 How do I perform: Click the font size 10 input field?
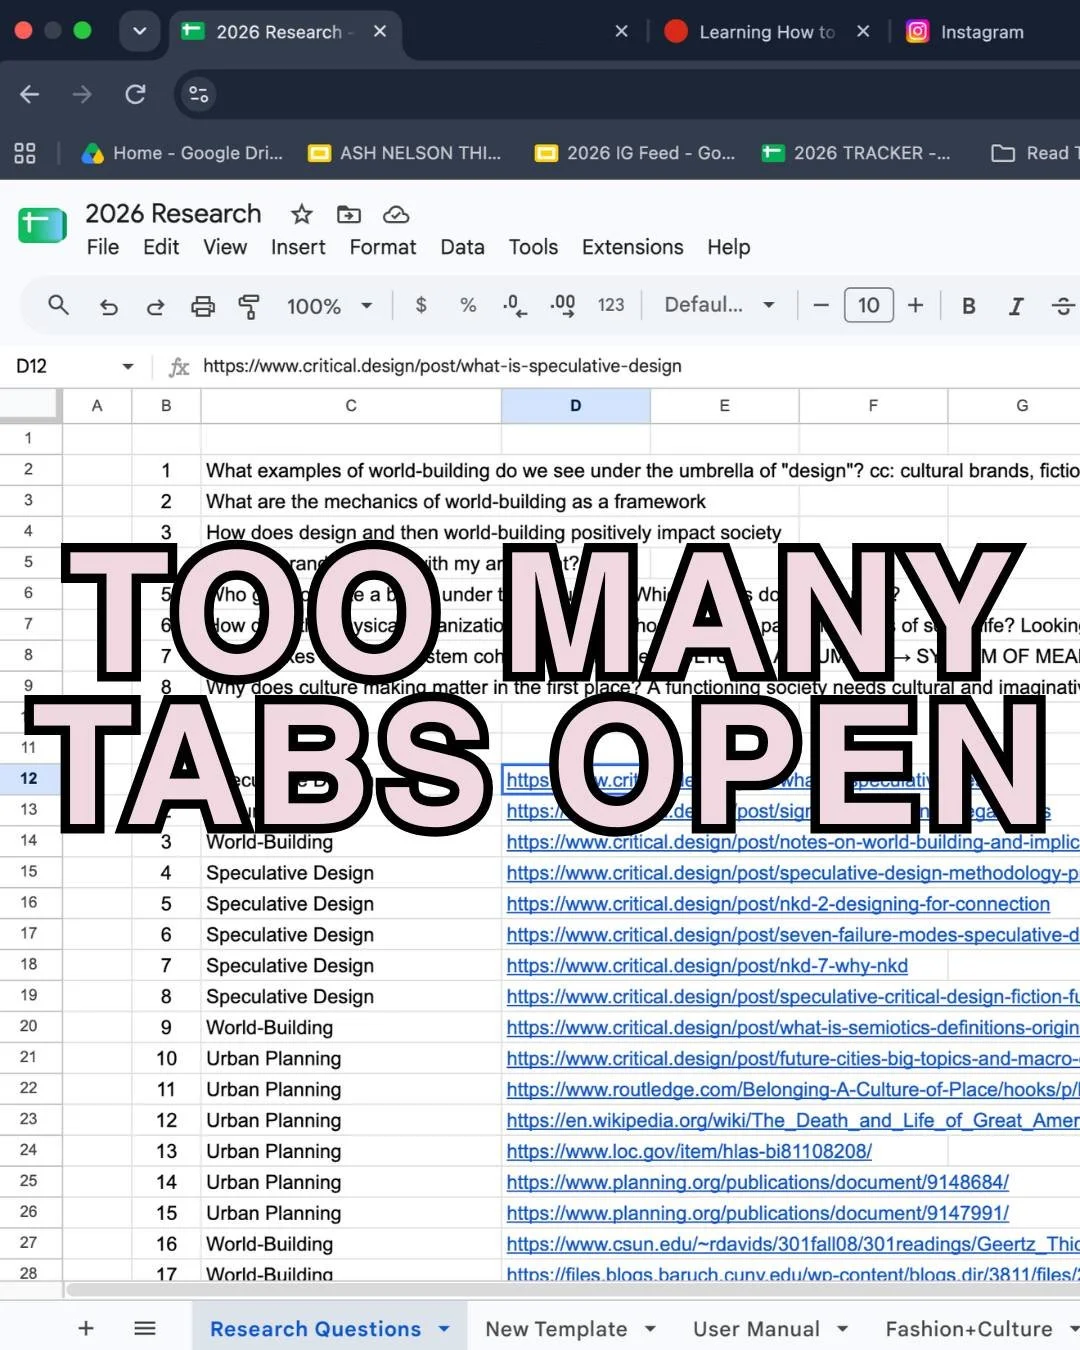point(869,305)
